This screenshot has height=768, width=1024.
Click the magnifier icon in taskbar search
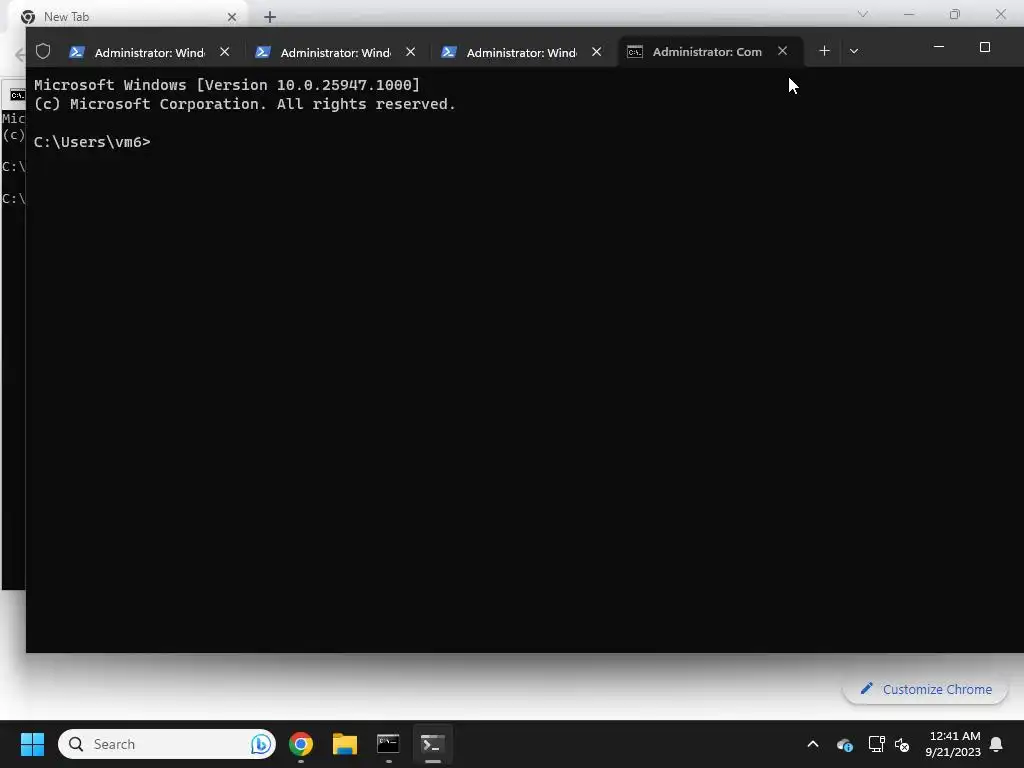point(76,744)
